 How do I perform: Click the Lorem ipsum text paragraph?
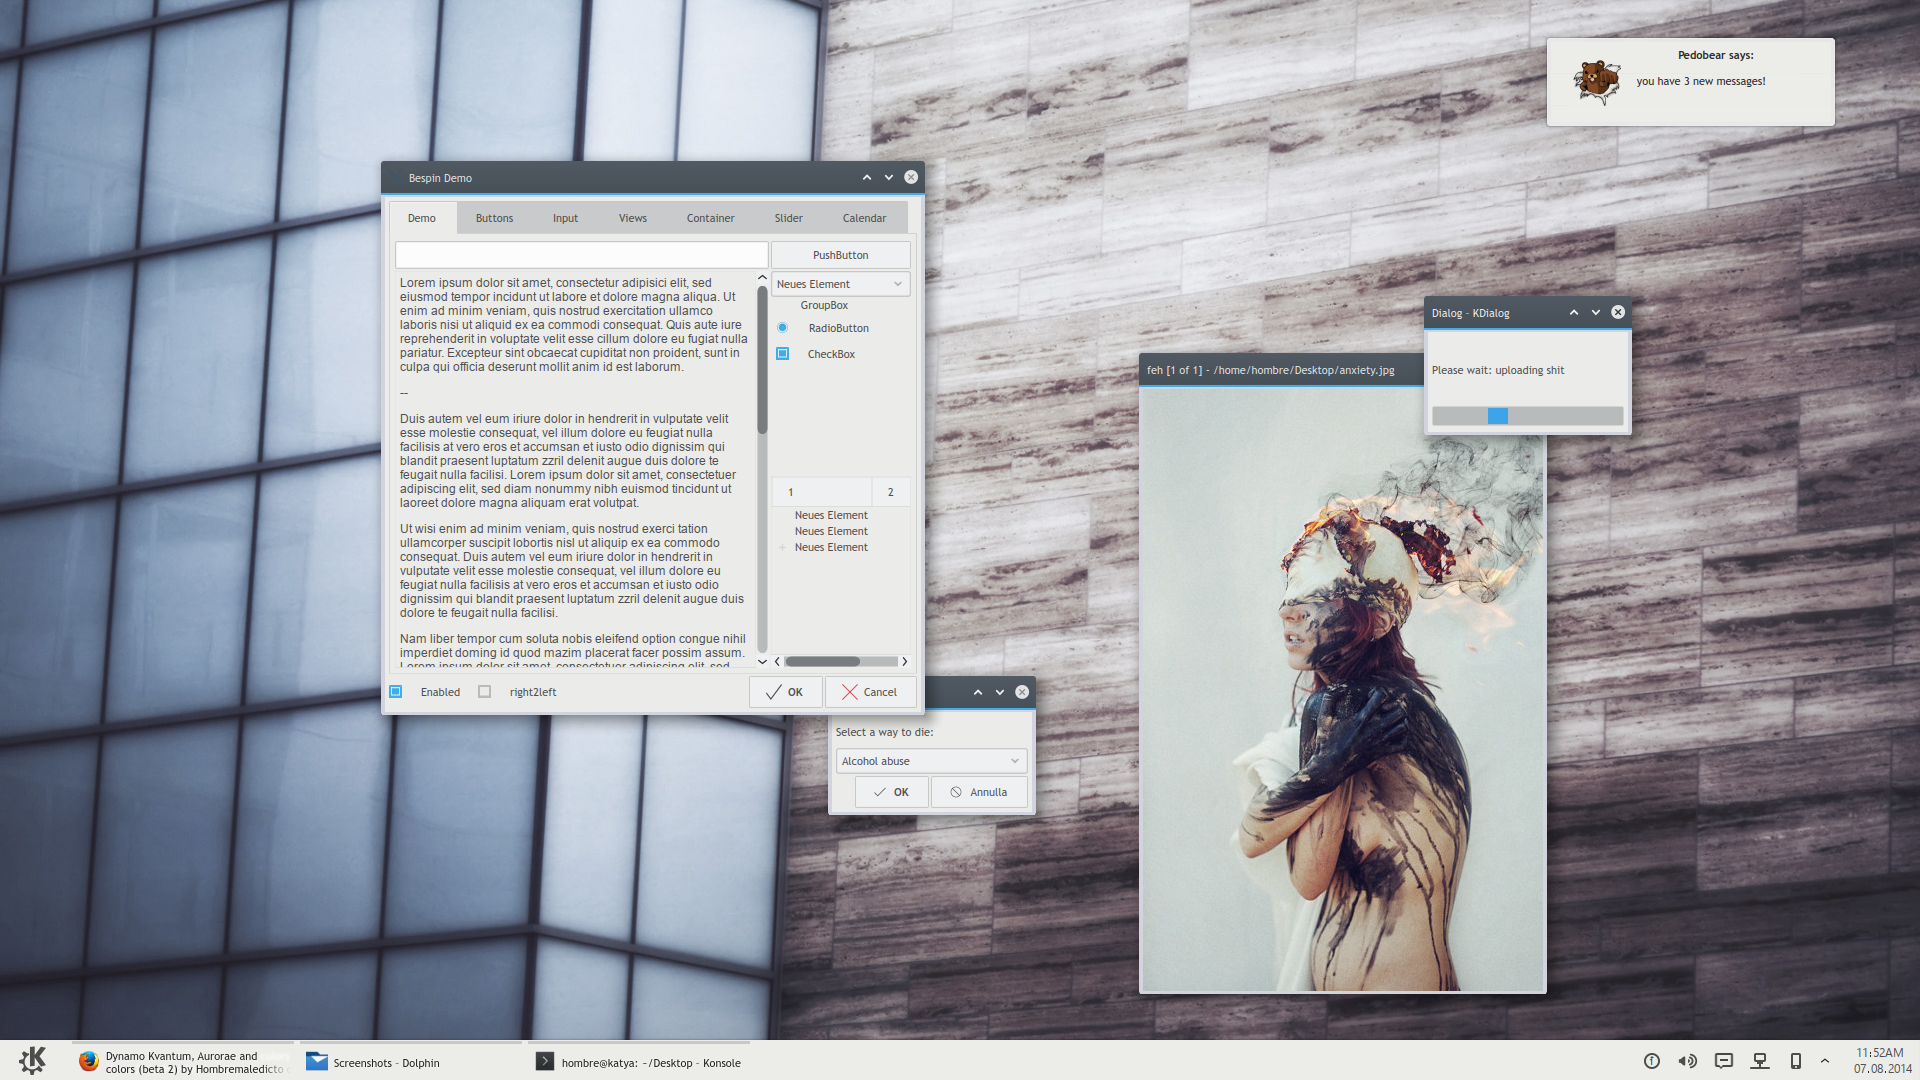coord(574,325)
